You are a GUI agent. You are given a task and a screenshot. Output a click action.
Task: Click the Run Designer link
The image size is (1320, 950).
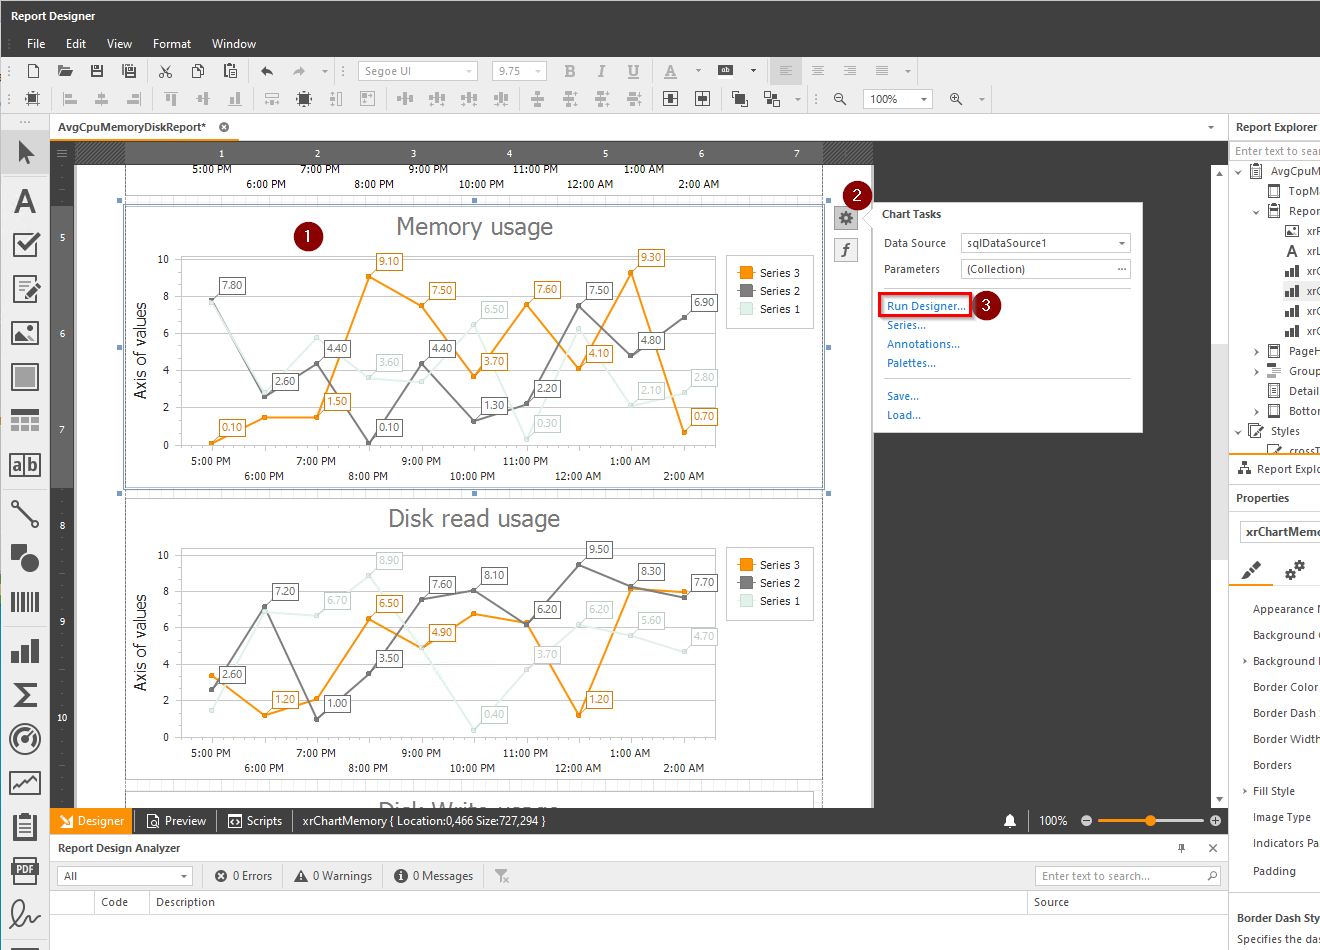[922, 305]
